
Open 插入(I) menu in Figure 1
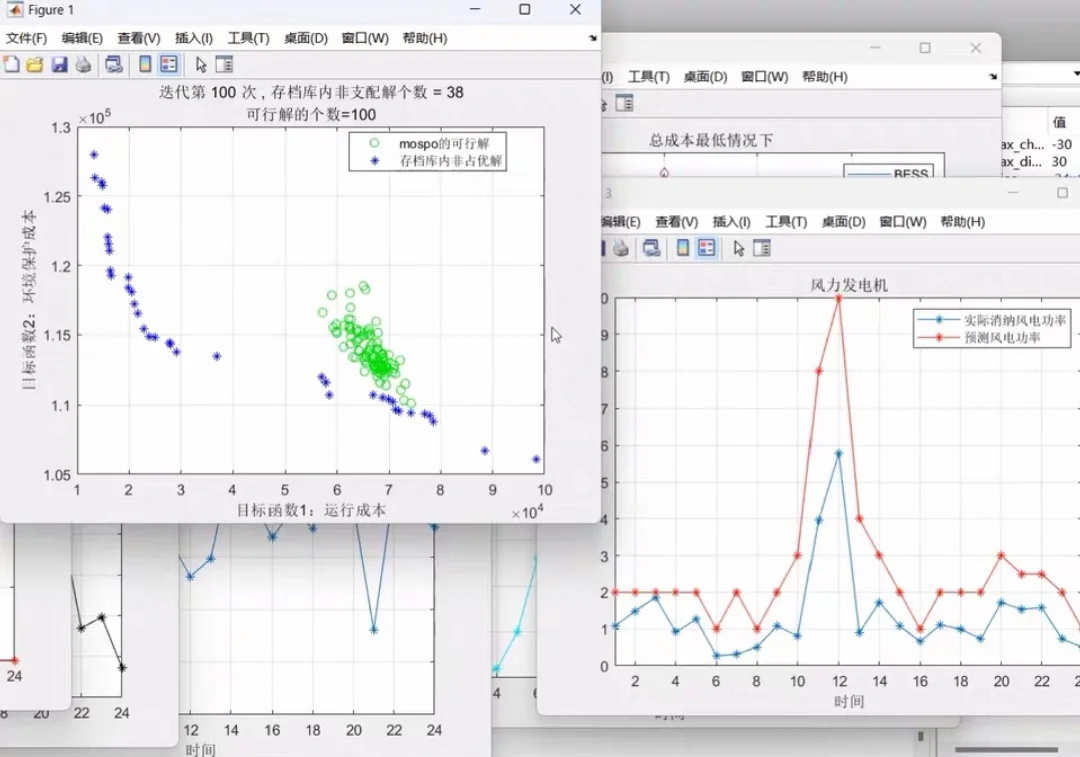pos(194,38)
